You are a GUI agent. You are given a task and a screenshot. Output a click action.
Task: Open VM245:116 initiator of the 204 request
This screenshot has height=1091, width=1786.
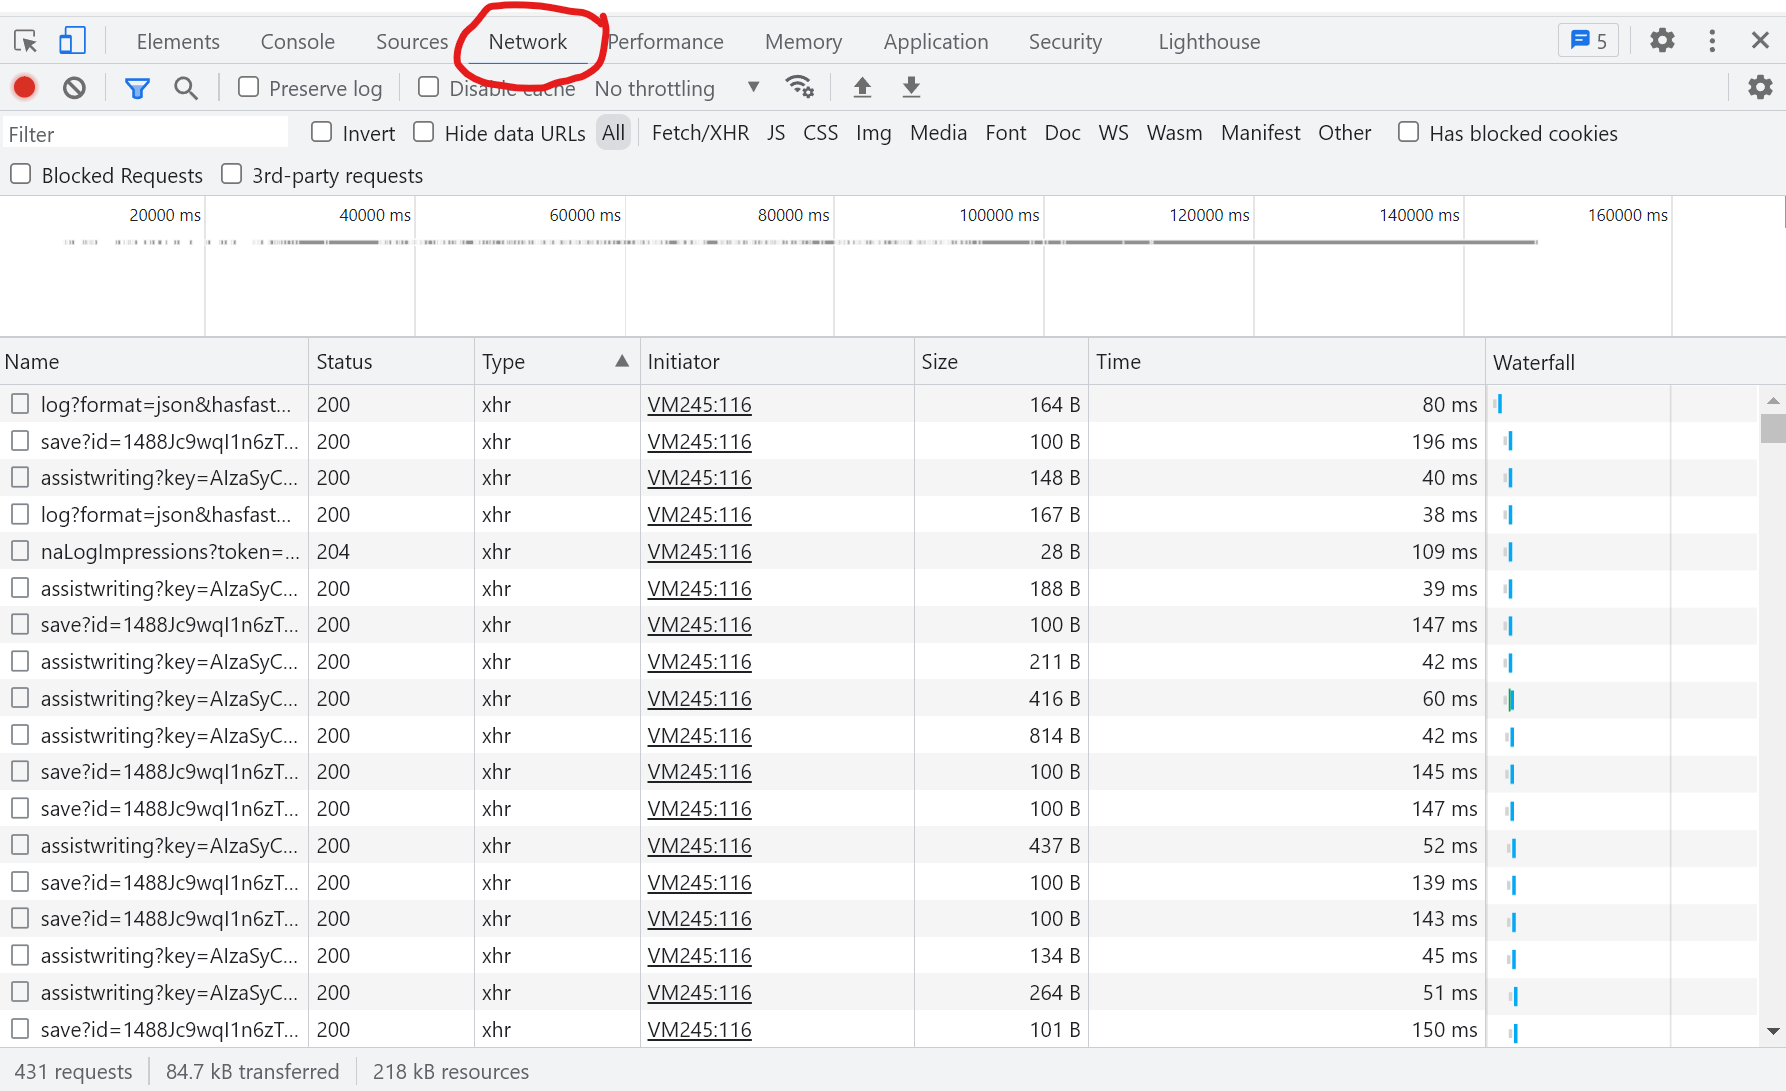pos(699,551)
